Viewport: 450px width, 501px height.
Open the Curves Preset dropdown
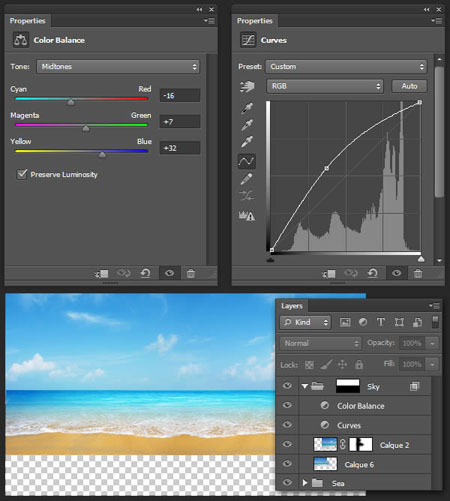[x=346, y=67]
